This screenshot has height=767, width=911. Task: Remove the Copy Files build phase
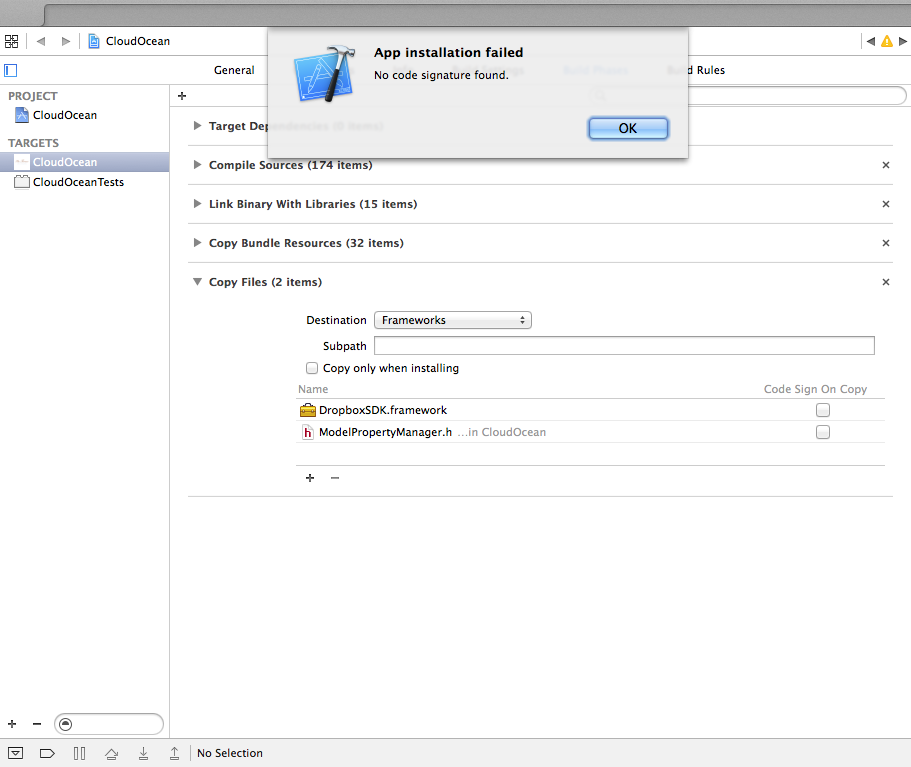[886, 282]
